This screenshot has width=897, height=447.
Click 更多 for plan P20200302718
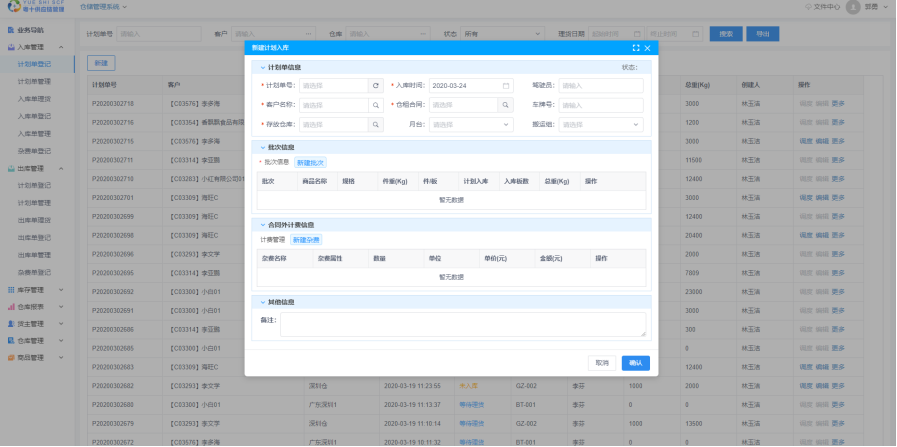pyautogui.click(x=838, y=104)
